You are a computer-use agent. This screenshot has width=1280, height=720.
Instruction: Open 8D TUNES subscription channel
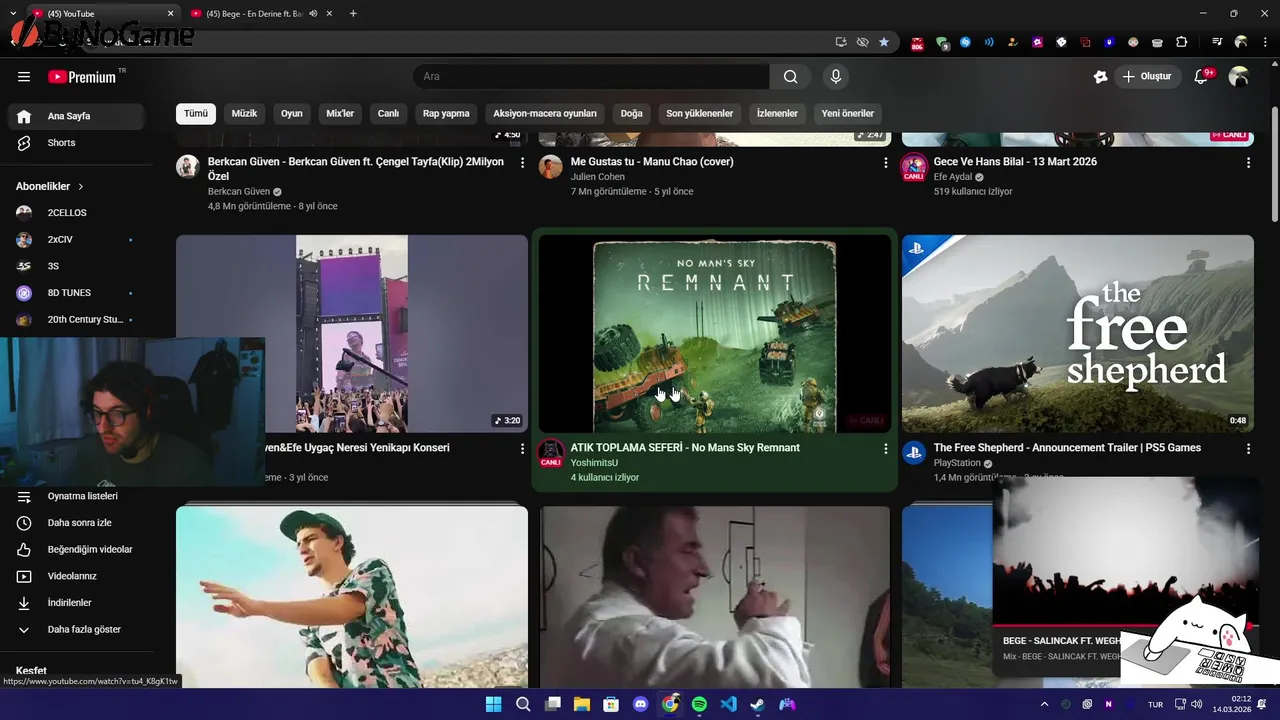pos(76,293)
